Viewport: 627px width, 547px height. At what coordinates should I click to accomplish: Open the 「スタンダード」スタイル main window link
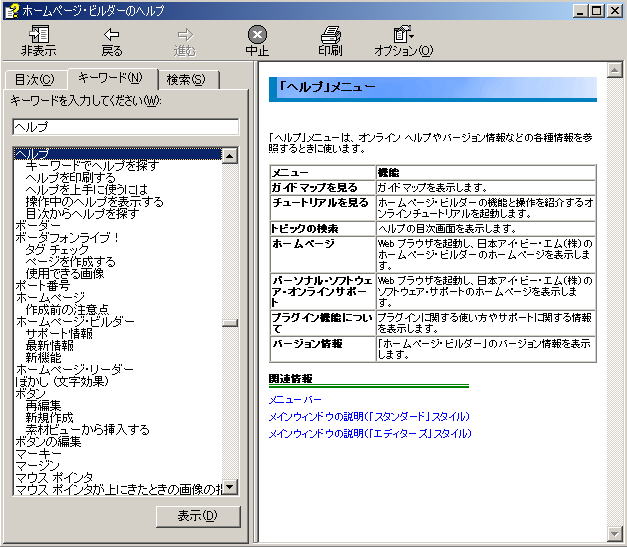point(369,417)
